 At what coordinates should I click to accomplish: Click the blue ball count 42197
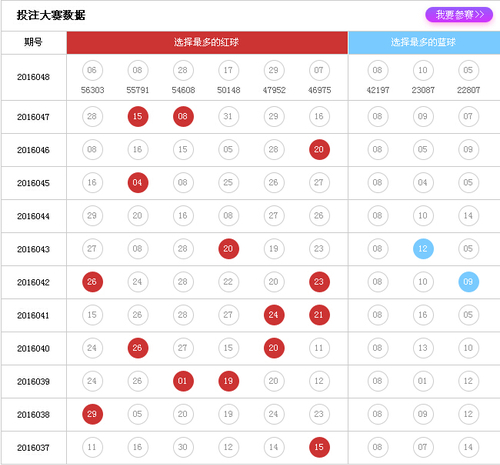point(378,90)
